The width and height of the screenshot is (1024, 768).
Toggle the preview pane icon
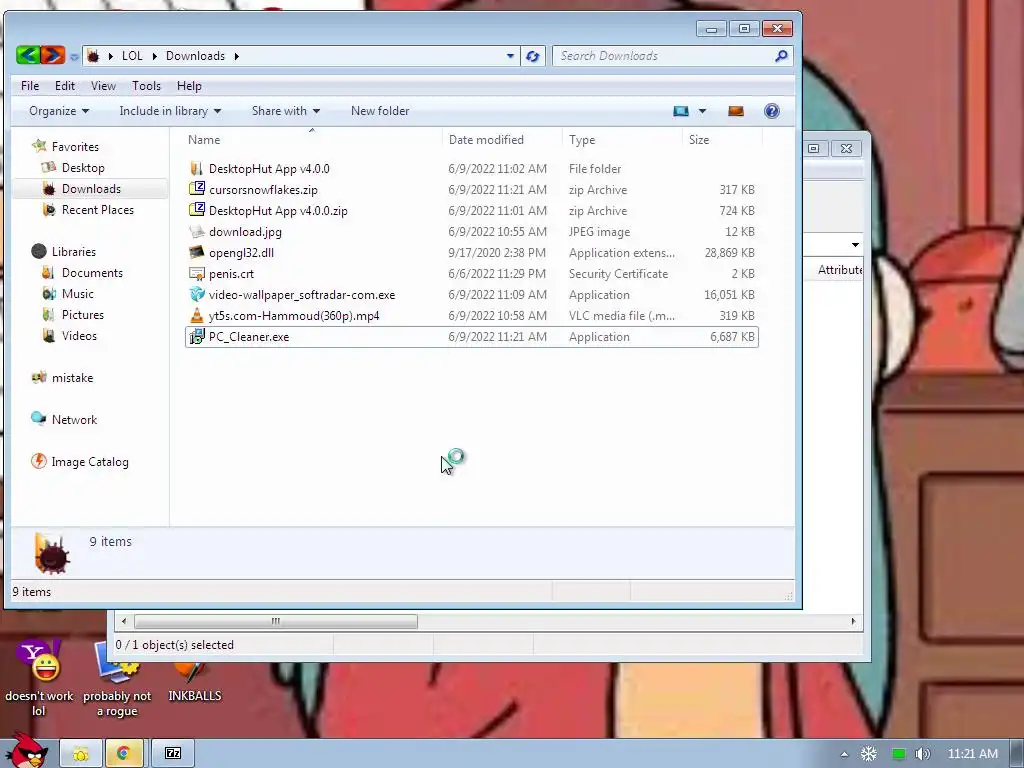click(x=736, y=111)
